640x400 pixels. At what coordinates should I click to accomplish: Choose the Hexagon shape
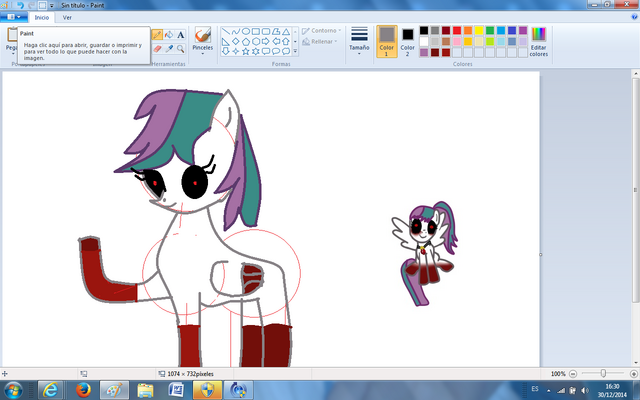coord(256,42)
